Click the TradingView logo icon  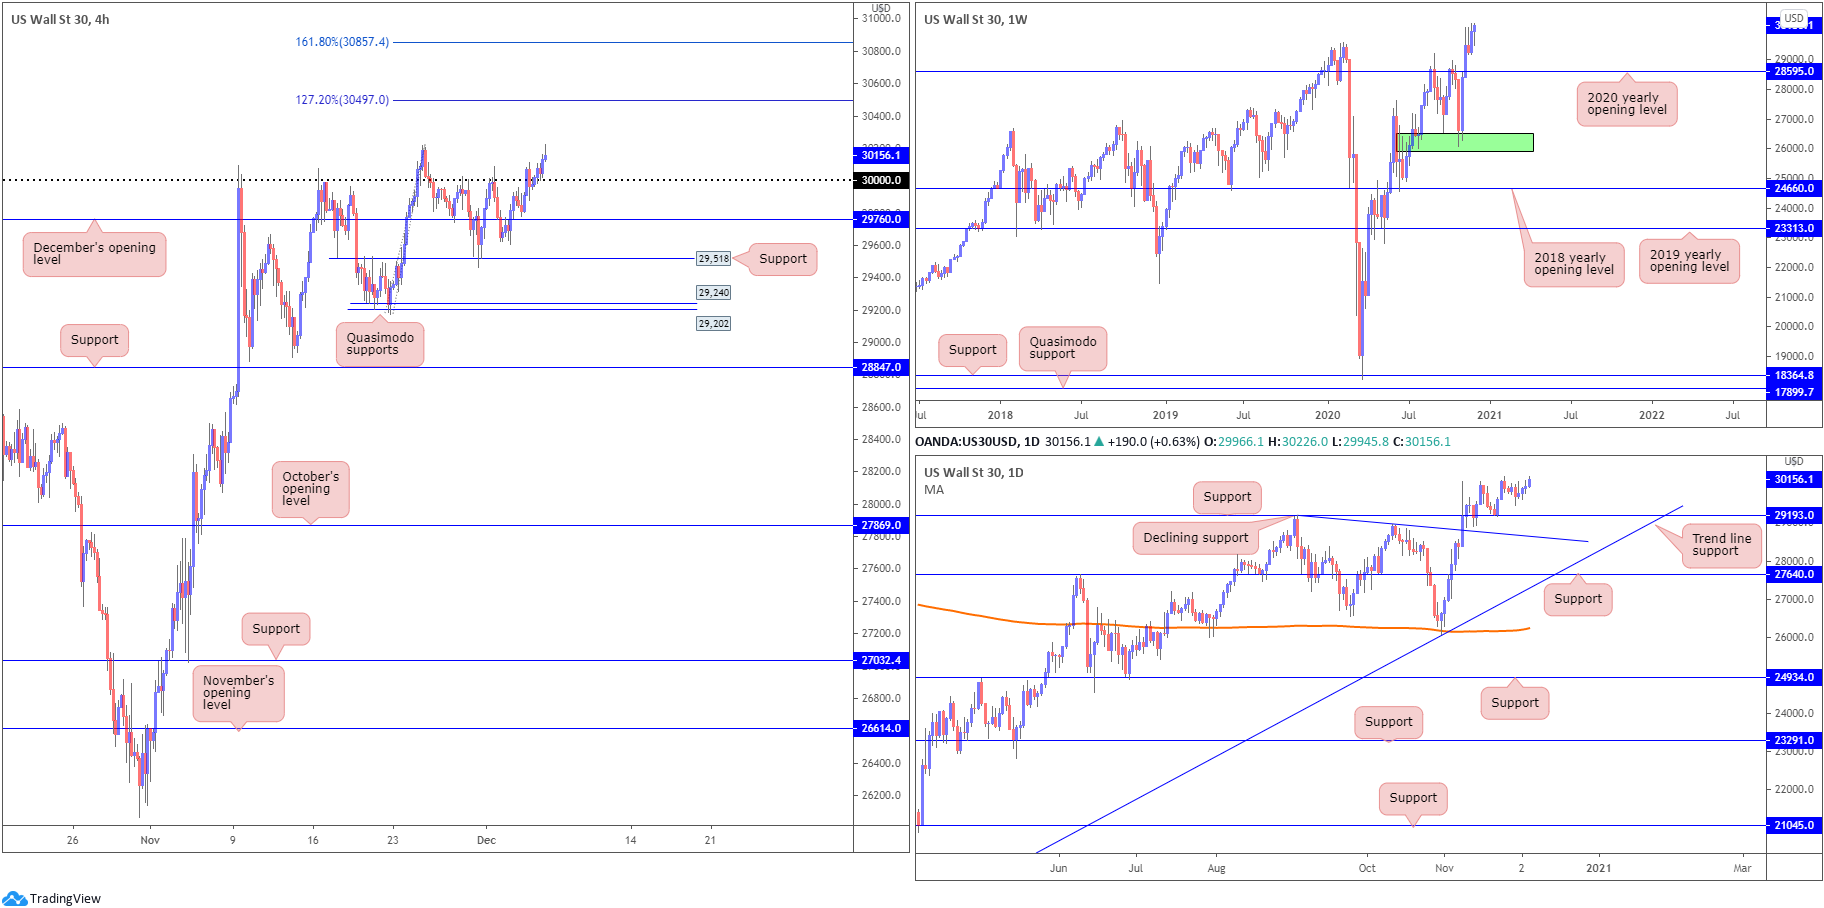click(14, 898)
